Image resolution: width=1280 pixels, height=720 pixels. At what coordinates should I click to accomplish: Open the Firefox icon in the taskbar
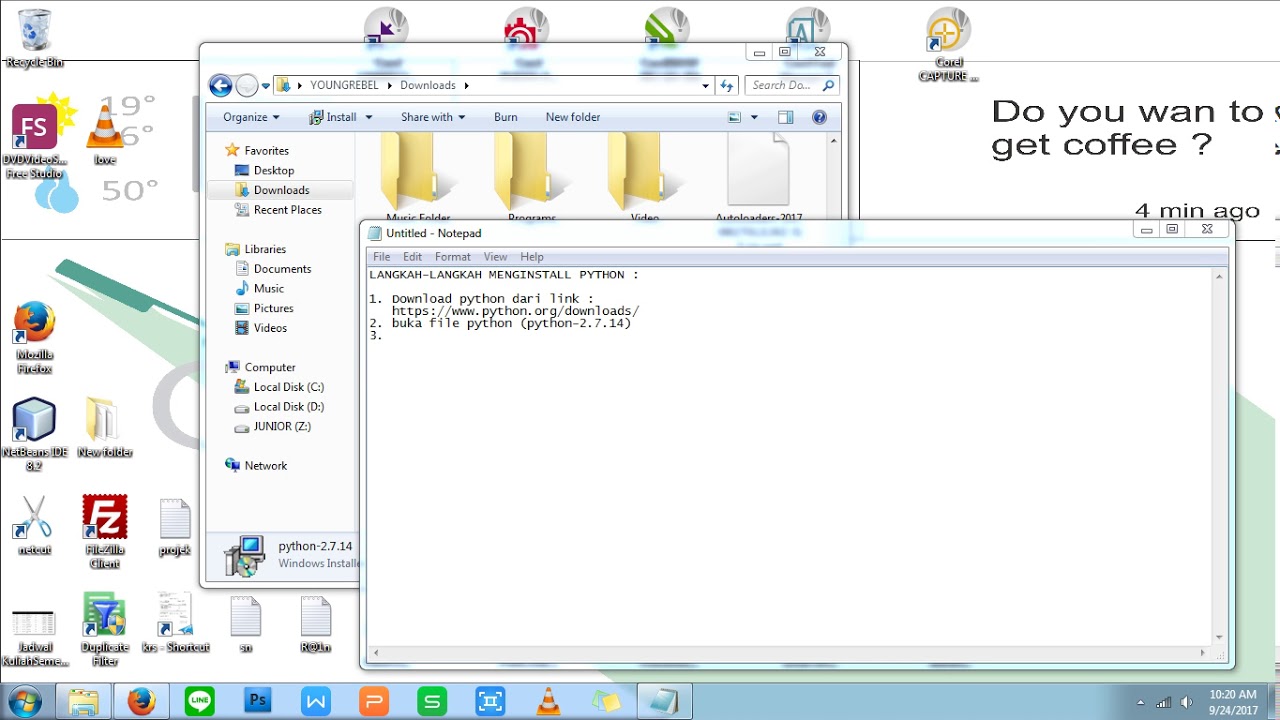tap(142, 701)
